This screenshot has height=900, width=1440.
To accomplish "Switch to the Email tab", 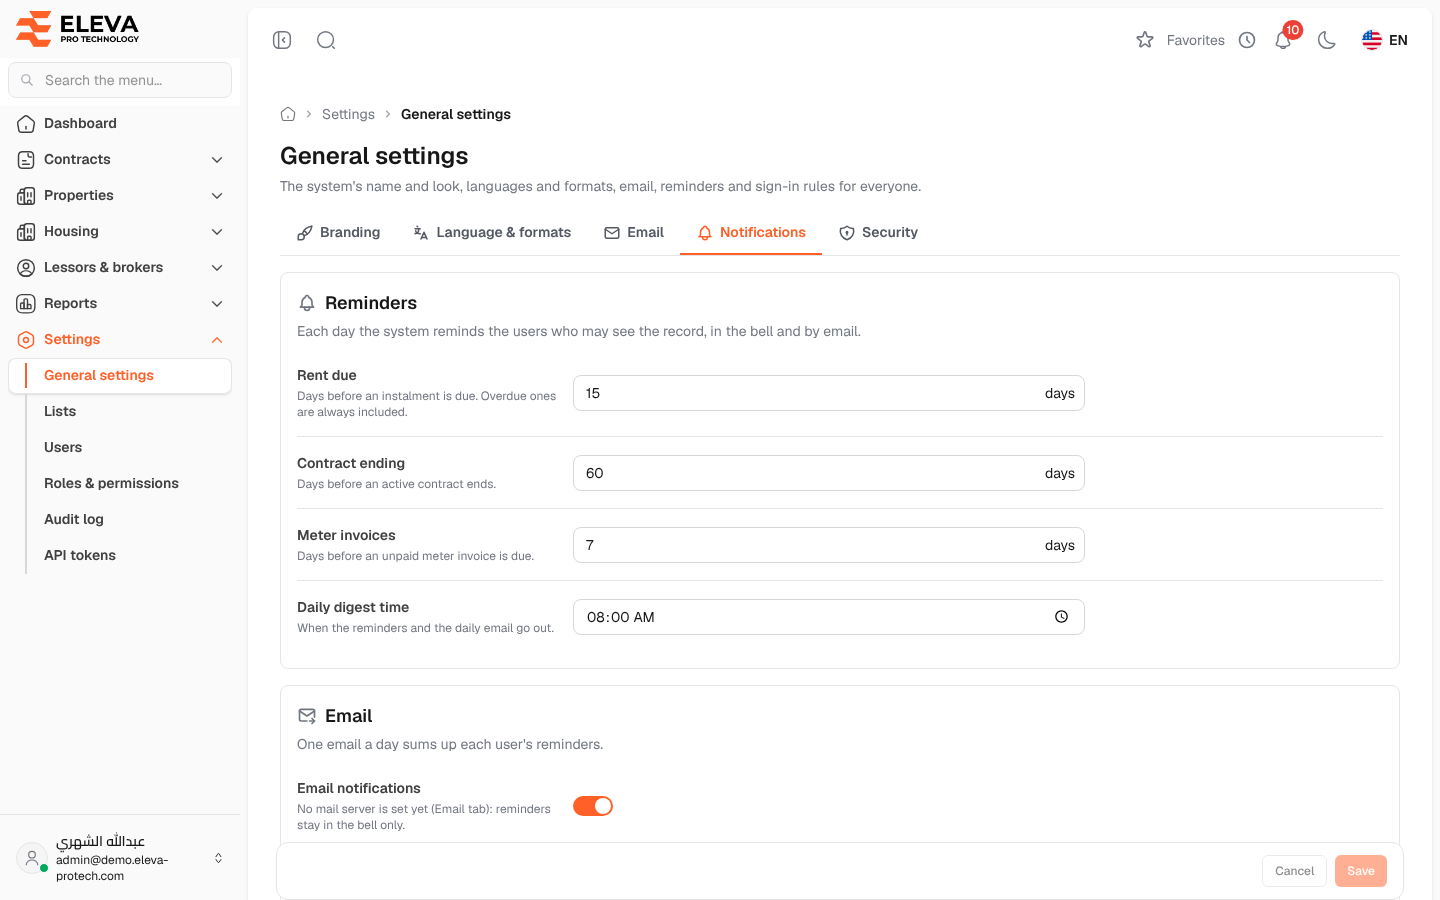I will (x=634, y=232).
